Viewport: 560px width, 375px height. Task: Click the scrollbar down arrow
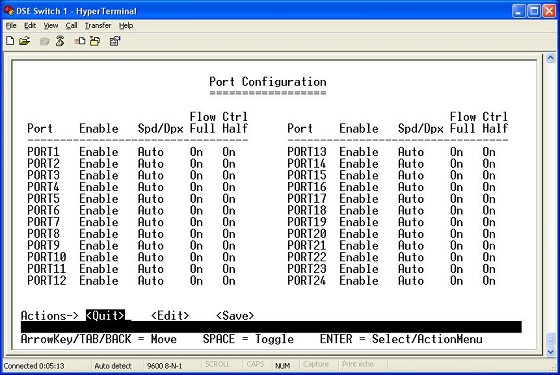click(550, 352)
